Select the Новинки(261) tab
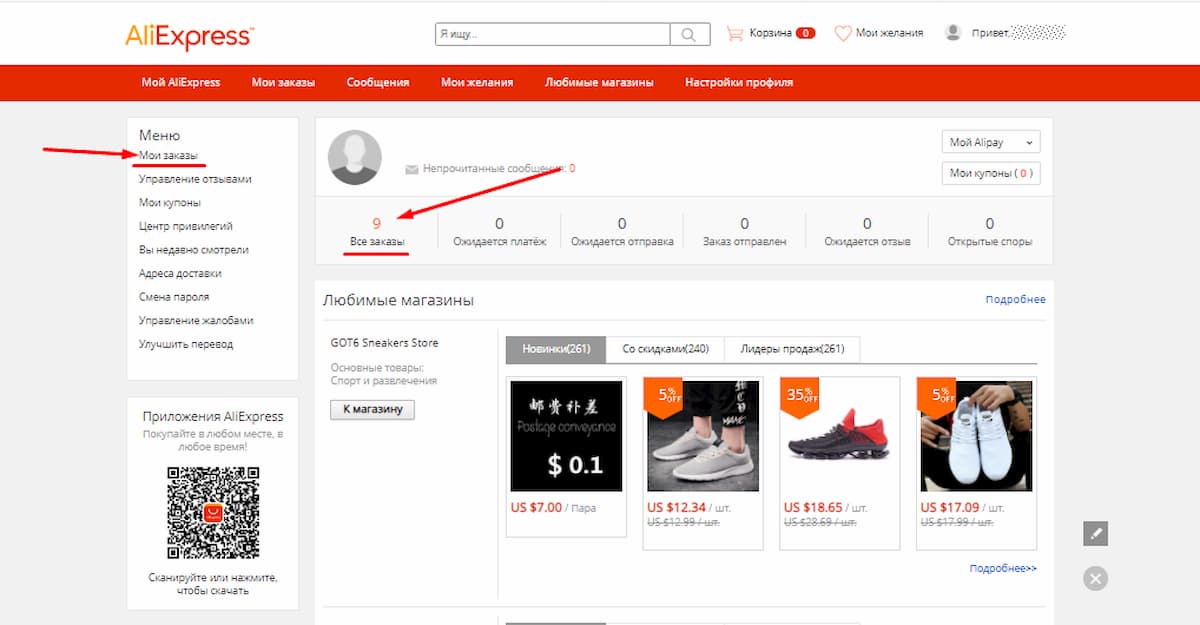 556,349
